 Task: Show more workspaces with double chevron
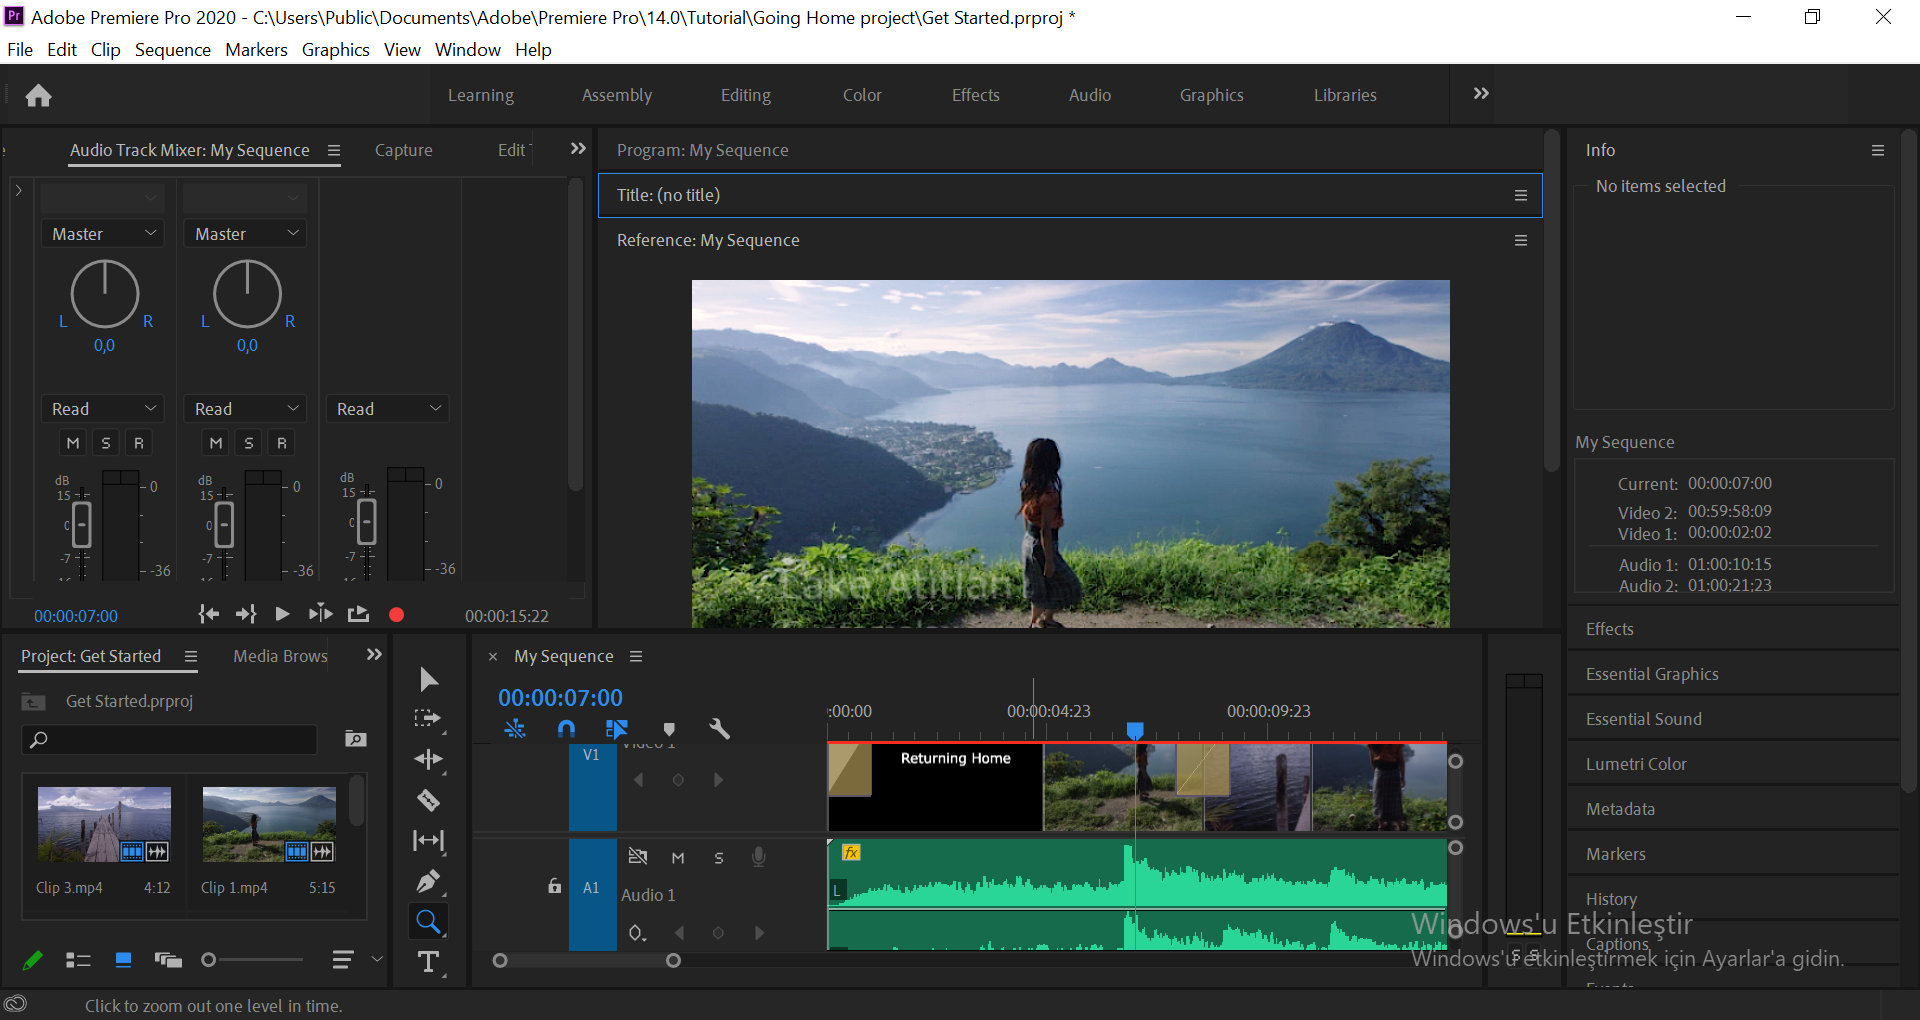(x=1481, y=94)
